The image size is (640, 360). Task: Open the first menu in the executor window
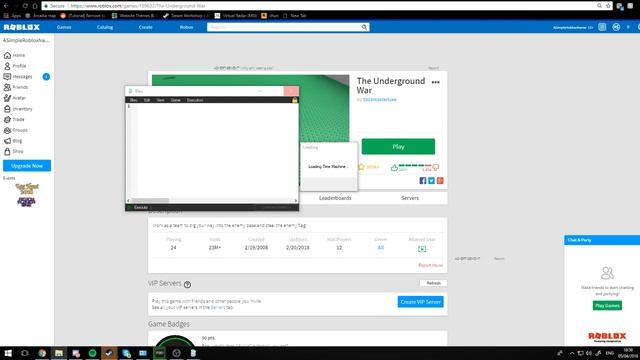click(133, 100)
